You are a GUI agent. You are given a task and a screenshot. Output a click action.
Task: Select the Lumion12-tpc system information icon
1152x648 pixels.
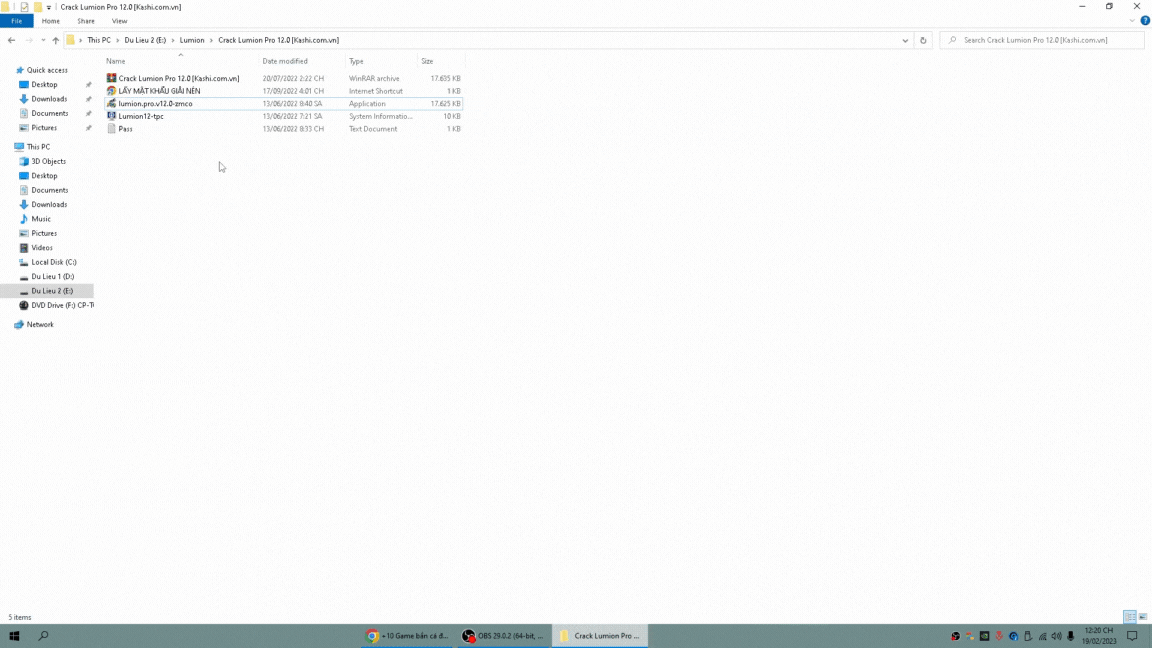click(111, 116)
